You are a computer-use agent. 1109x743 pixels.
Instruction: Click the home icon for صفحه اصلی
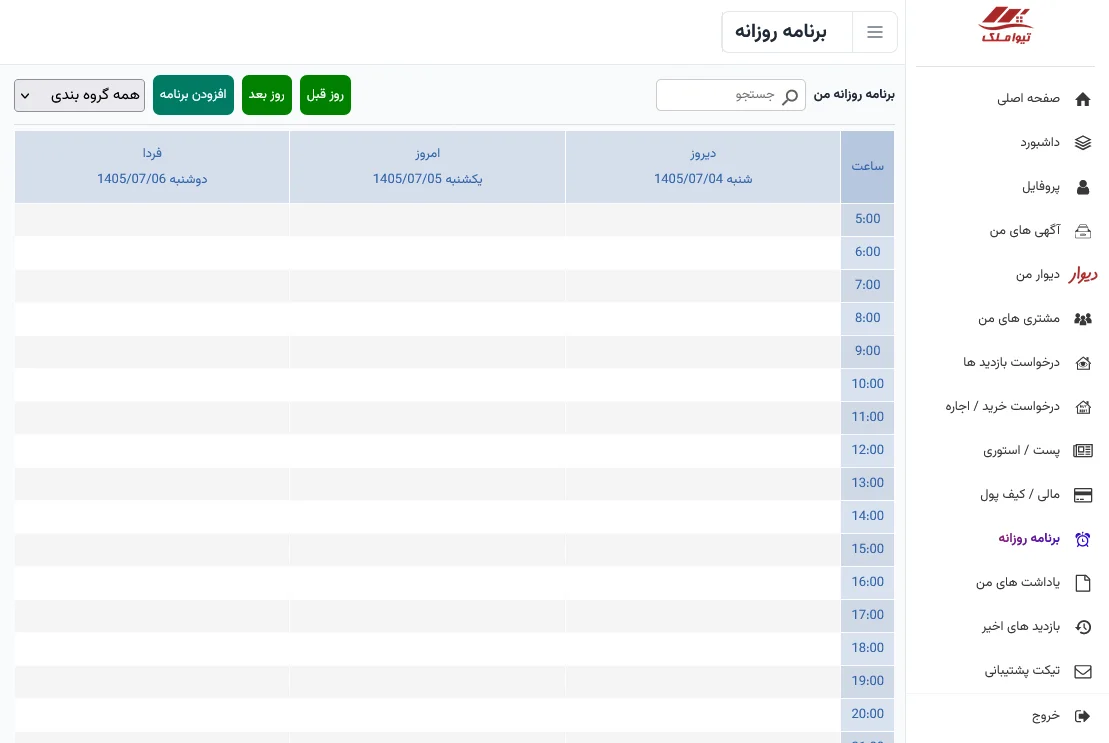[1083, 99]
